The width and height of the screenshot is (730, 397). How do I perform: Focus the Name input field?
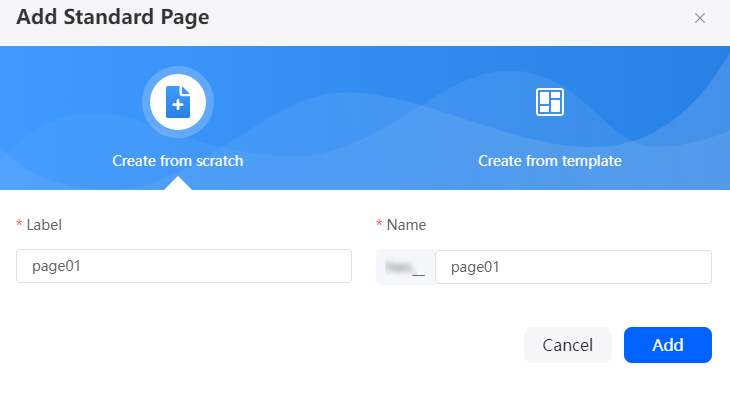(x=573, y=267)
